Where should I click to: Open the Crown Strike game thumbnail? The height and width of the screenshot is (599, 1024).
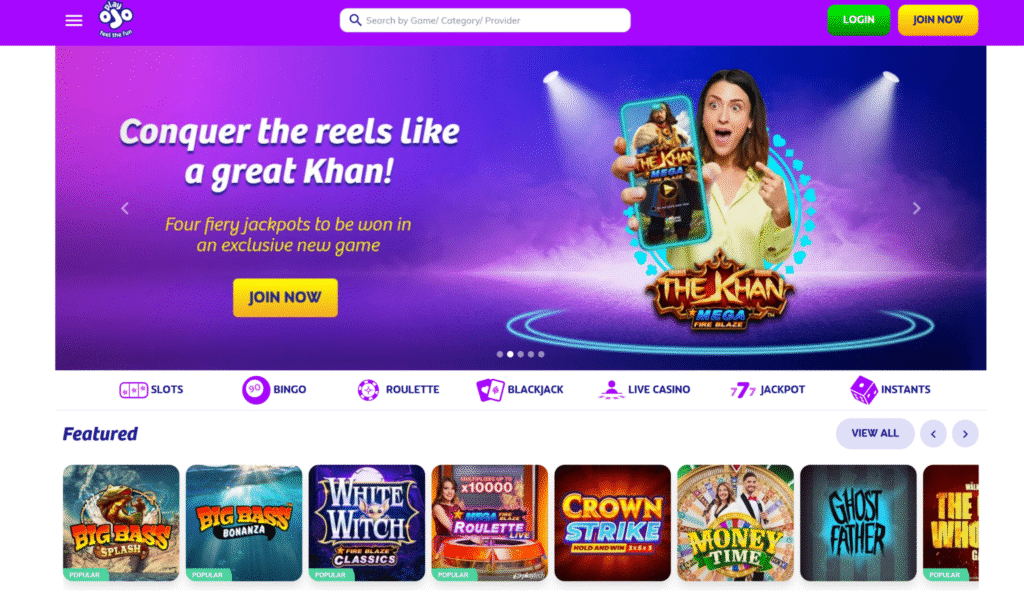click(x=613, y=523)
